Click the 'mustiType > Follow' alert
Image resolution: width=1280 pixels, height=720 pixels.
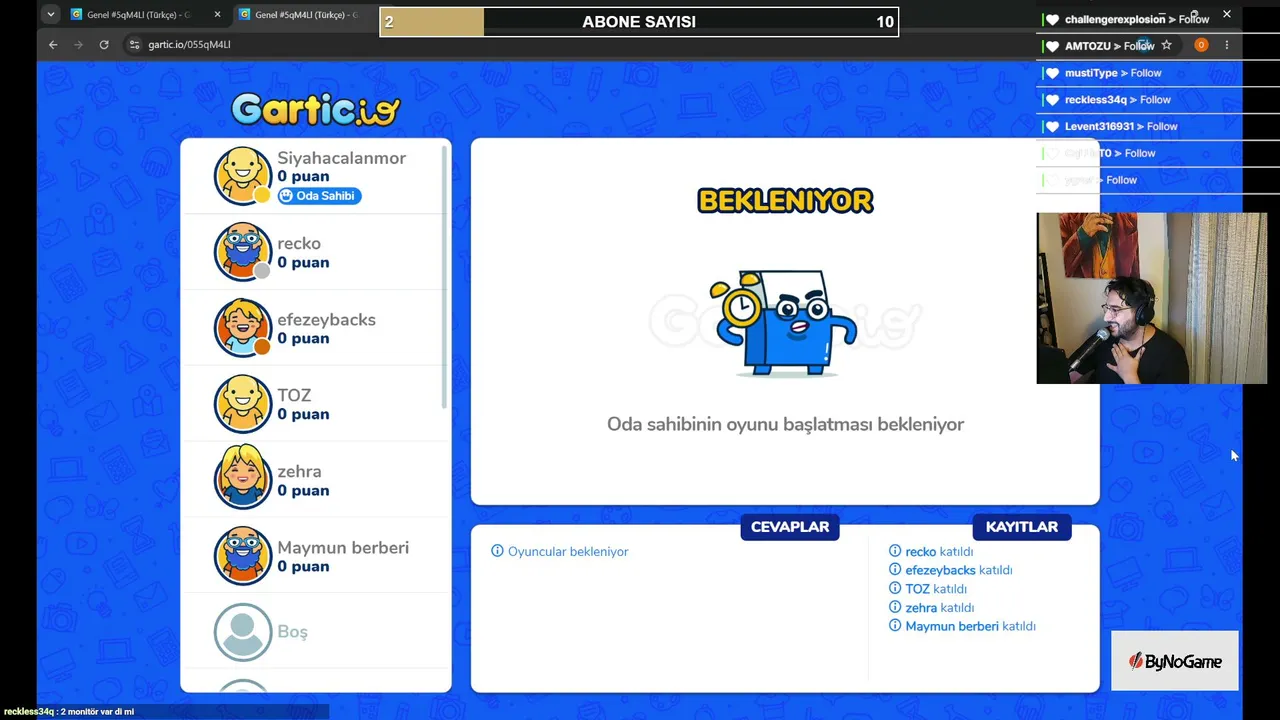1113,73
